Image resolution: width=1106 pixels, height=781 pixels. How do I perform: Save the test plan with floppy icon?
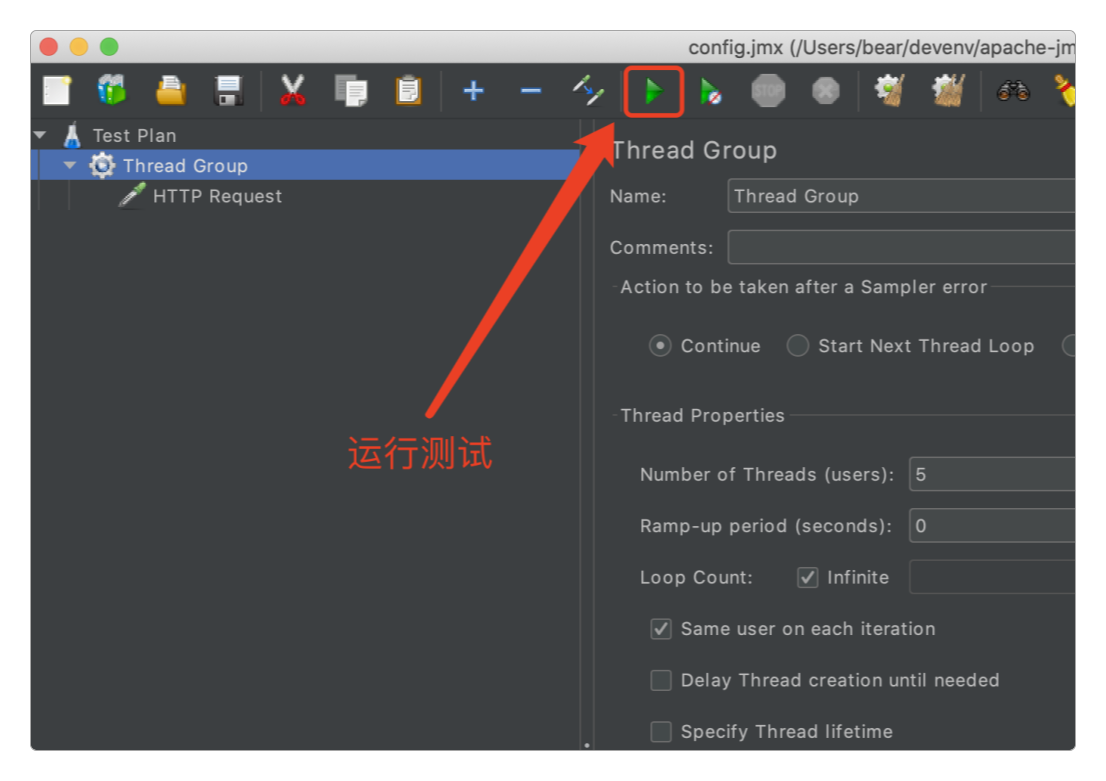(x=229, y=91)
